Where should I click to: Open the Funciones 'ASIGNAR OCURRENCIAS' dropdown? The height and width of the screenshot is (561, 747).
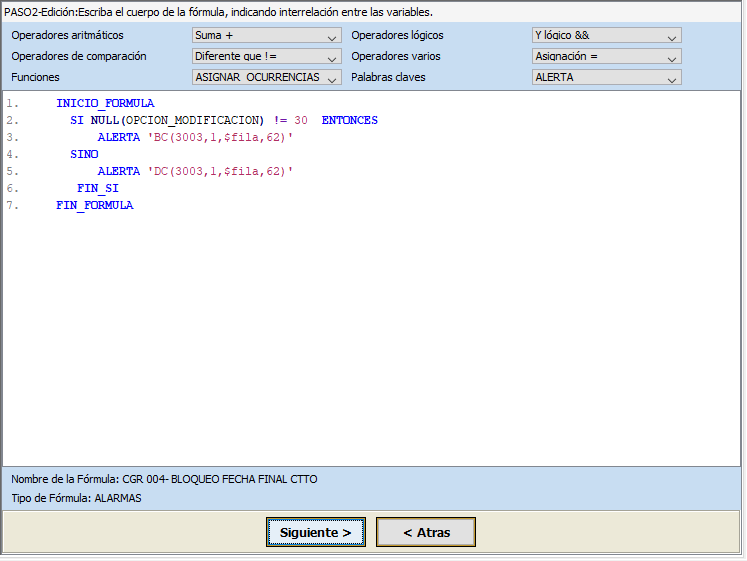coord(266,77)
